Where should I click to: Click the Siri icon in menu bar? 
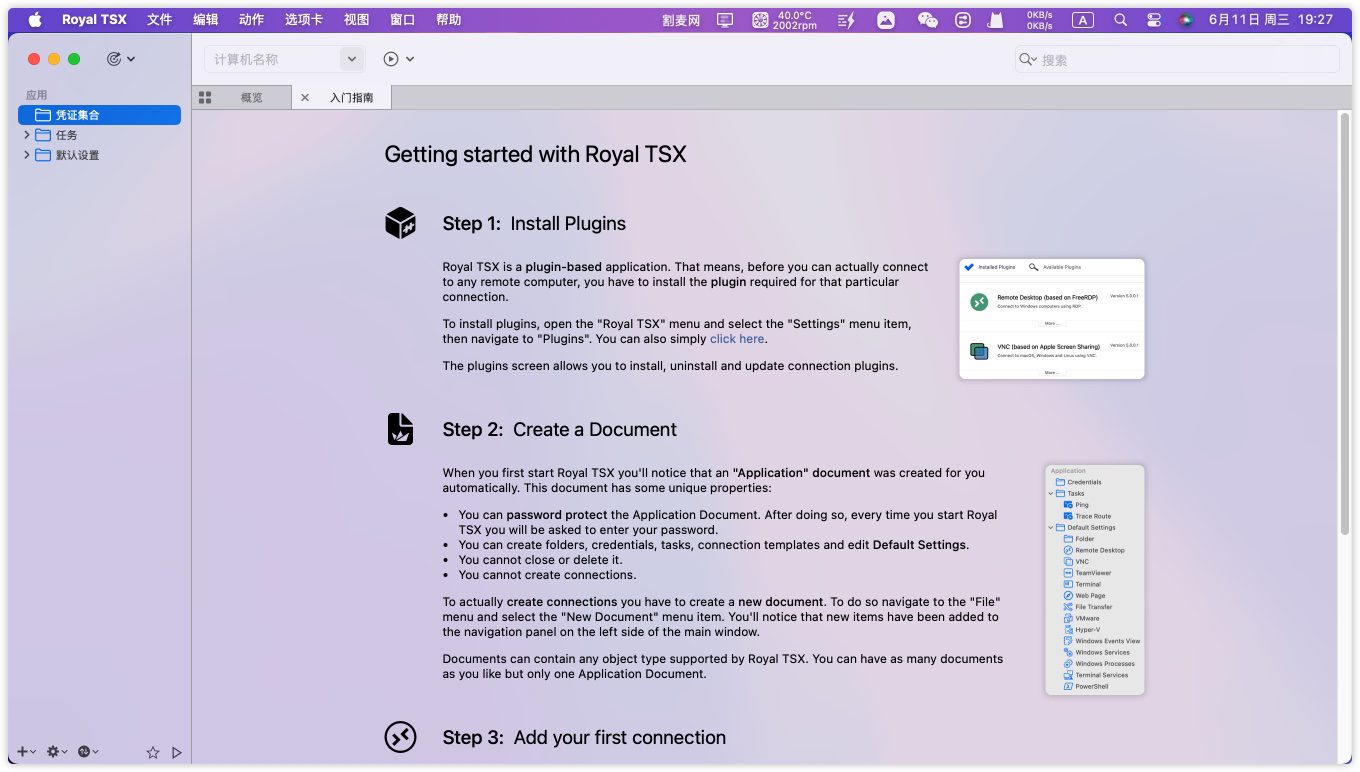(1186, 19)
